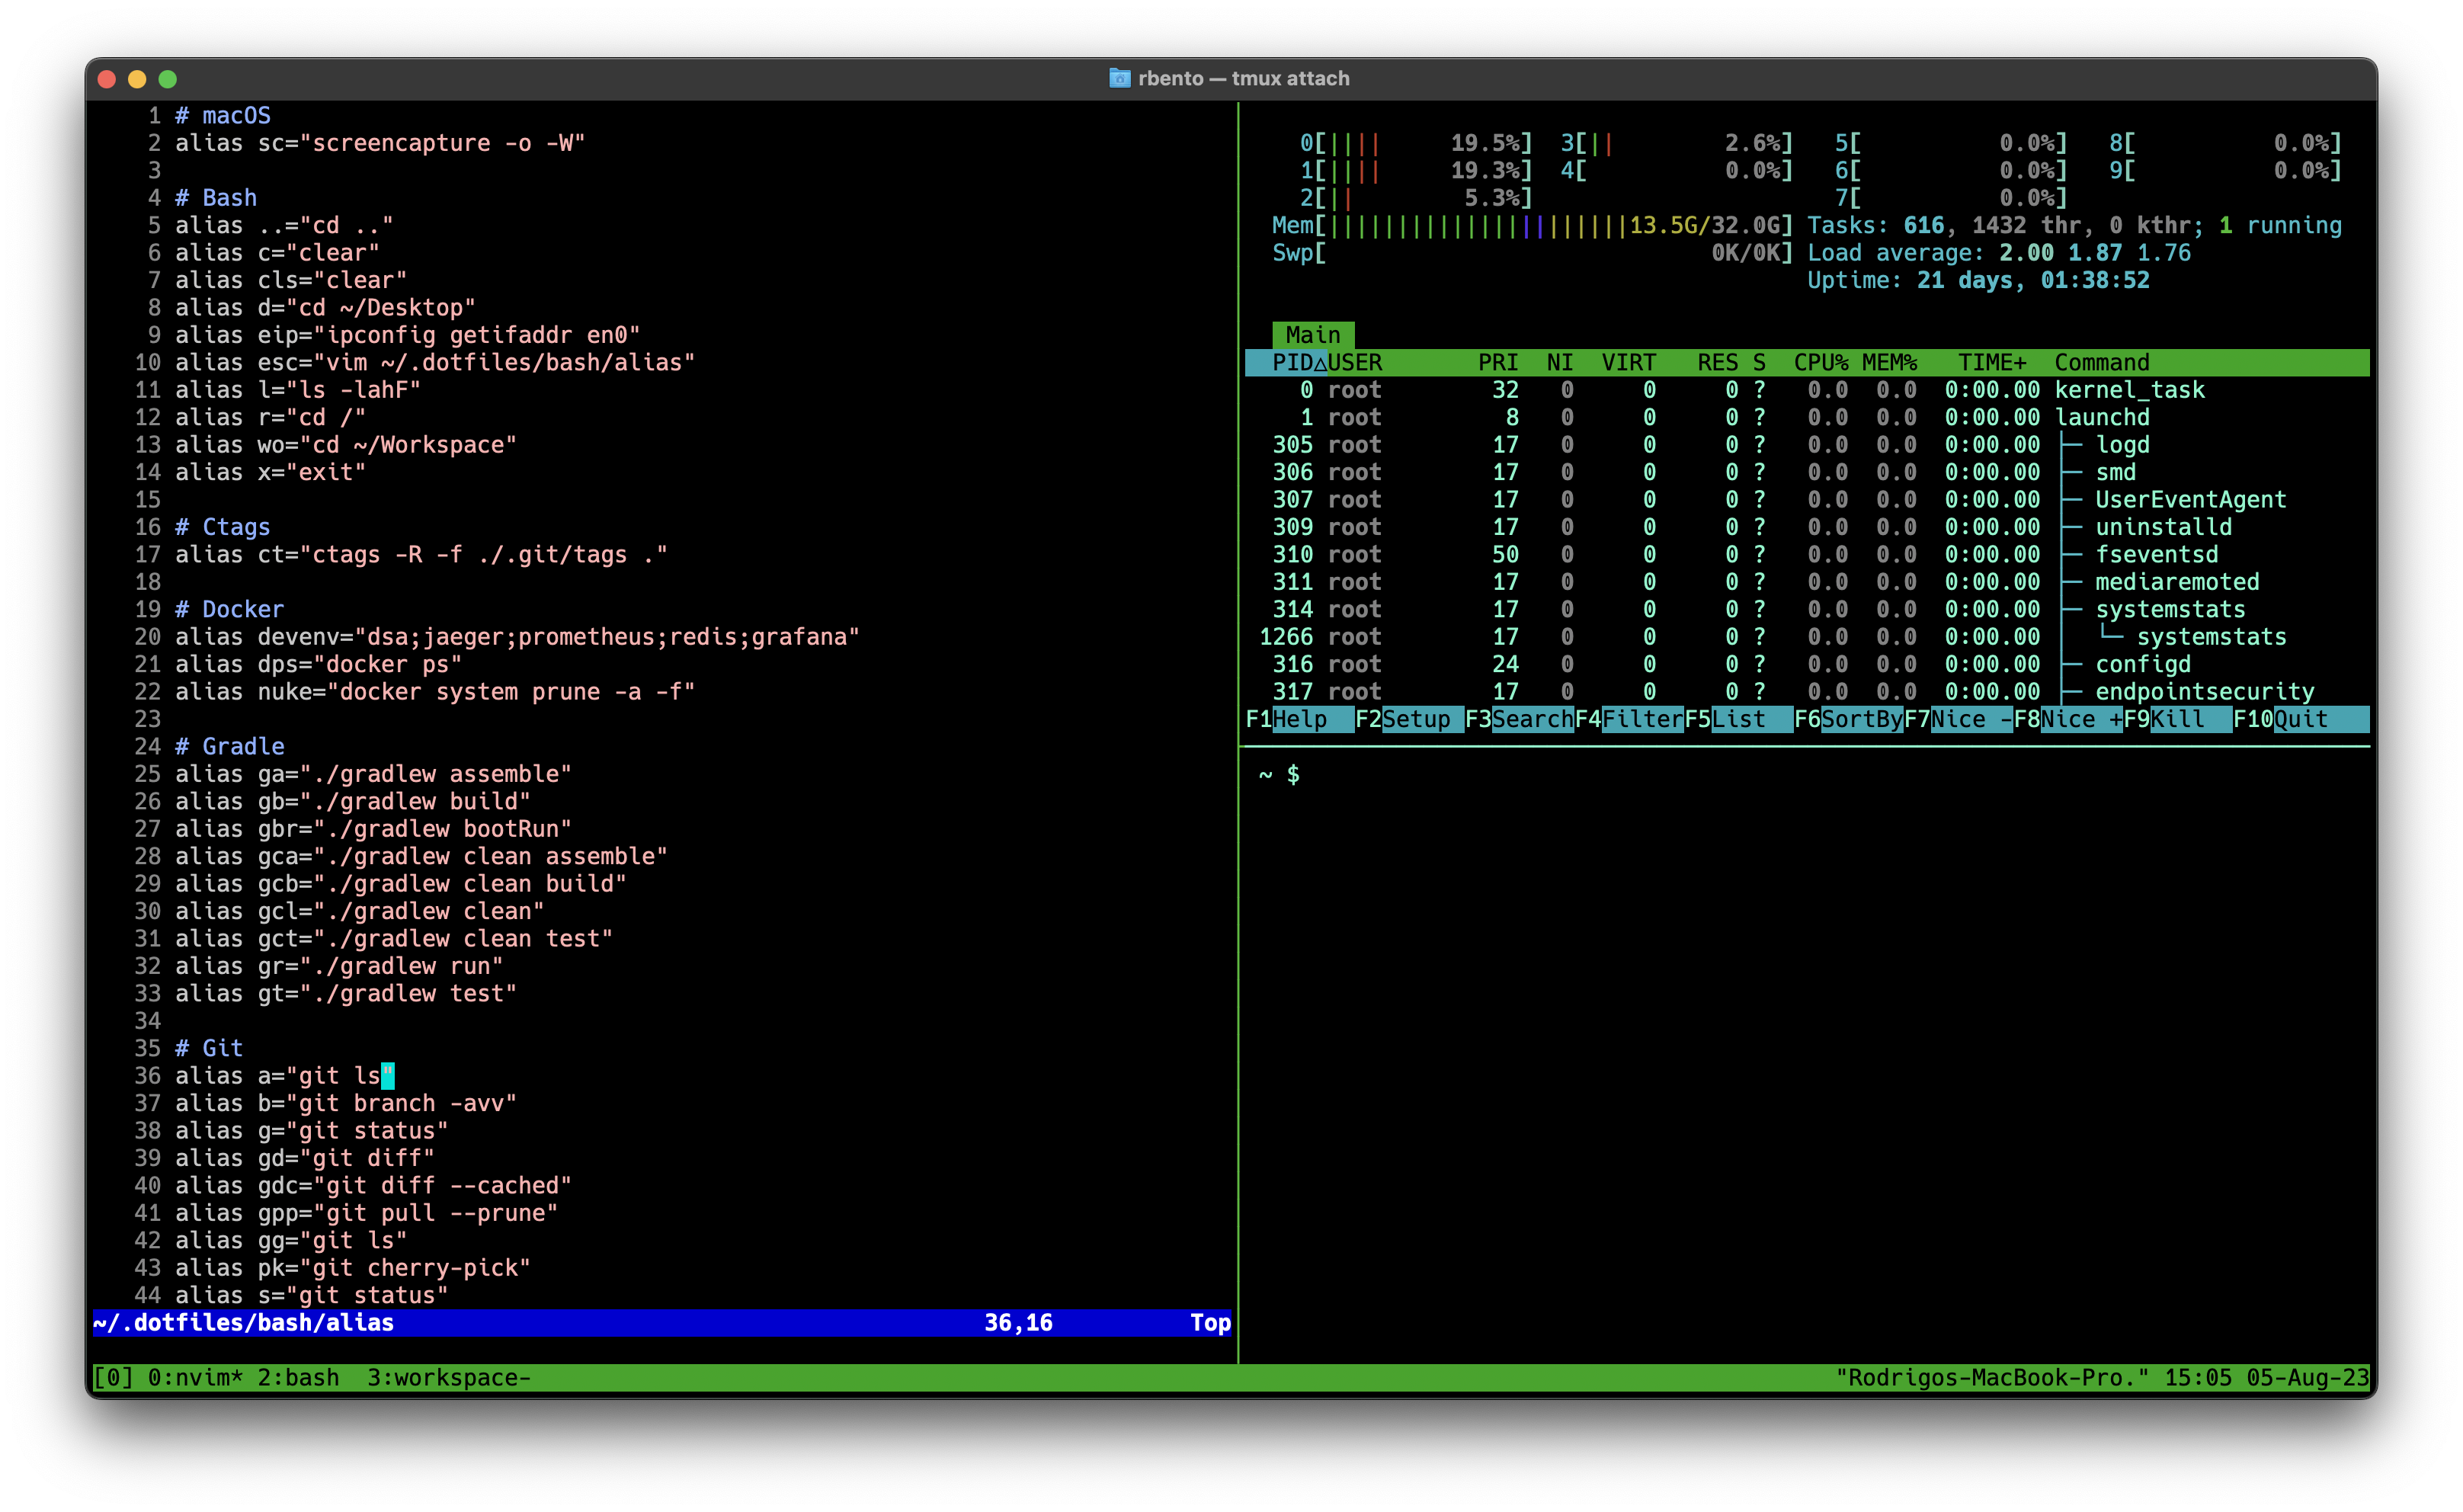Sort by the PRI column header

(1498, 362)
